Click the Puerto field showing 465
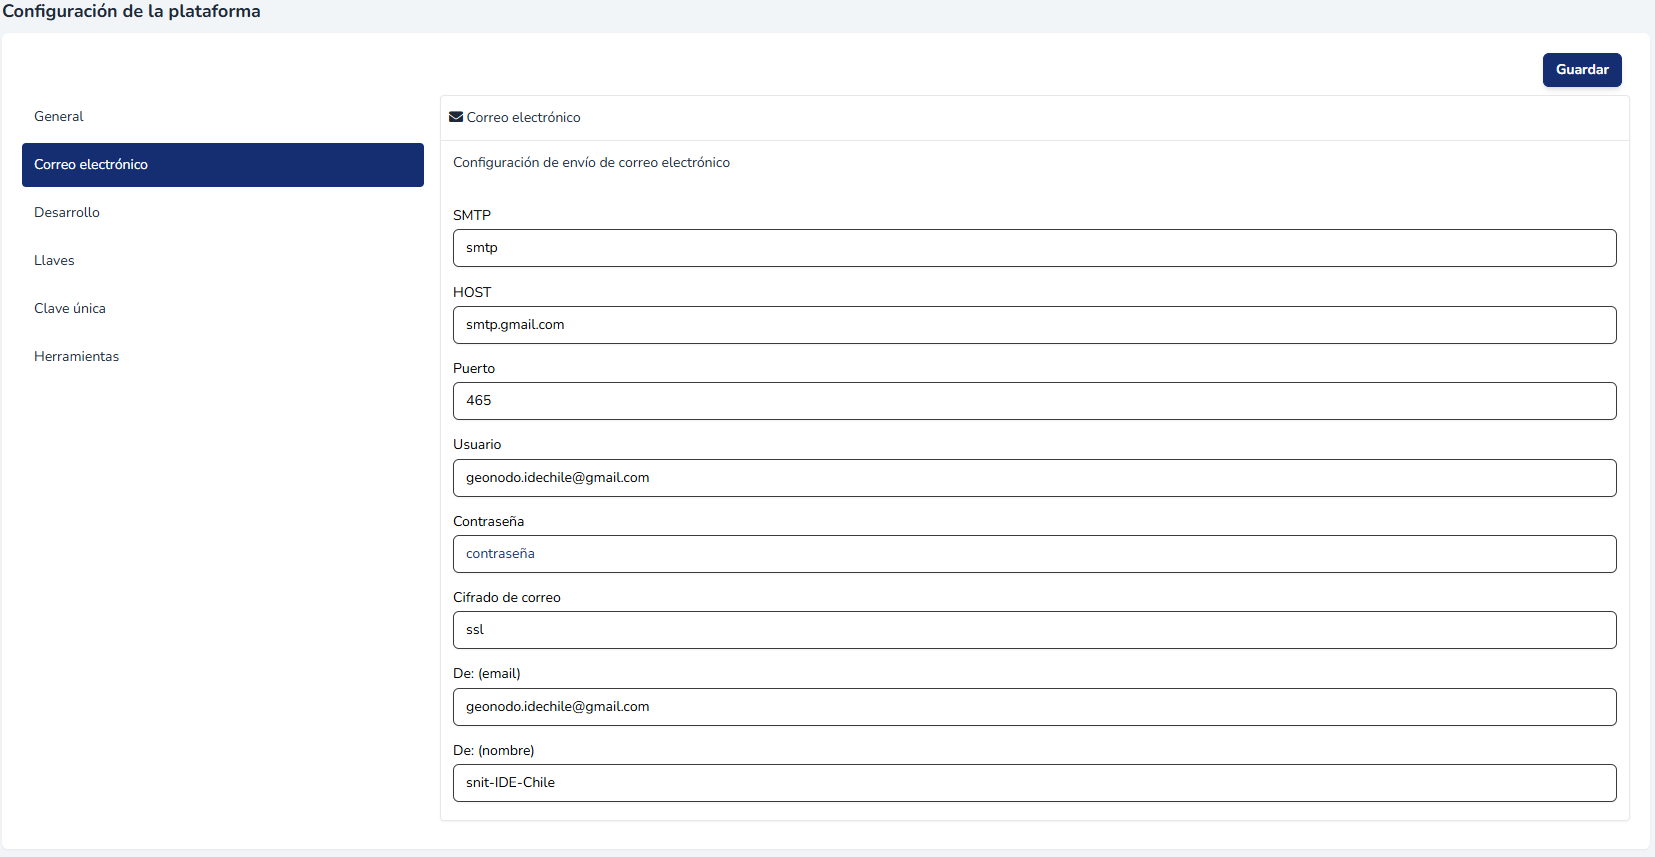The height and width of the screenshot is (857, 1655). pyautogui.click(x=1035, y=401)
